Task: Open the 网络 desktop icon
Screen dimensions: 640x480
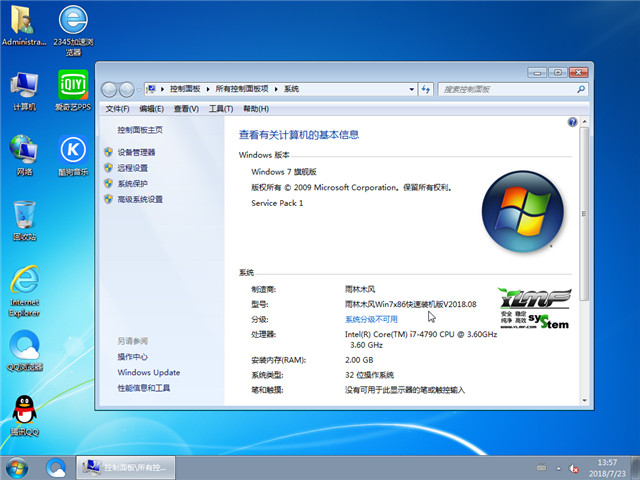Action: pos(24,155)
